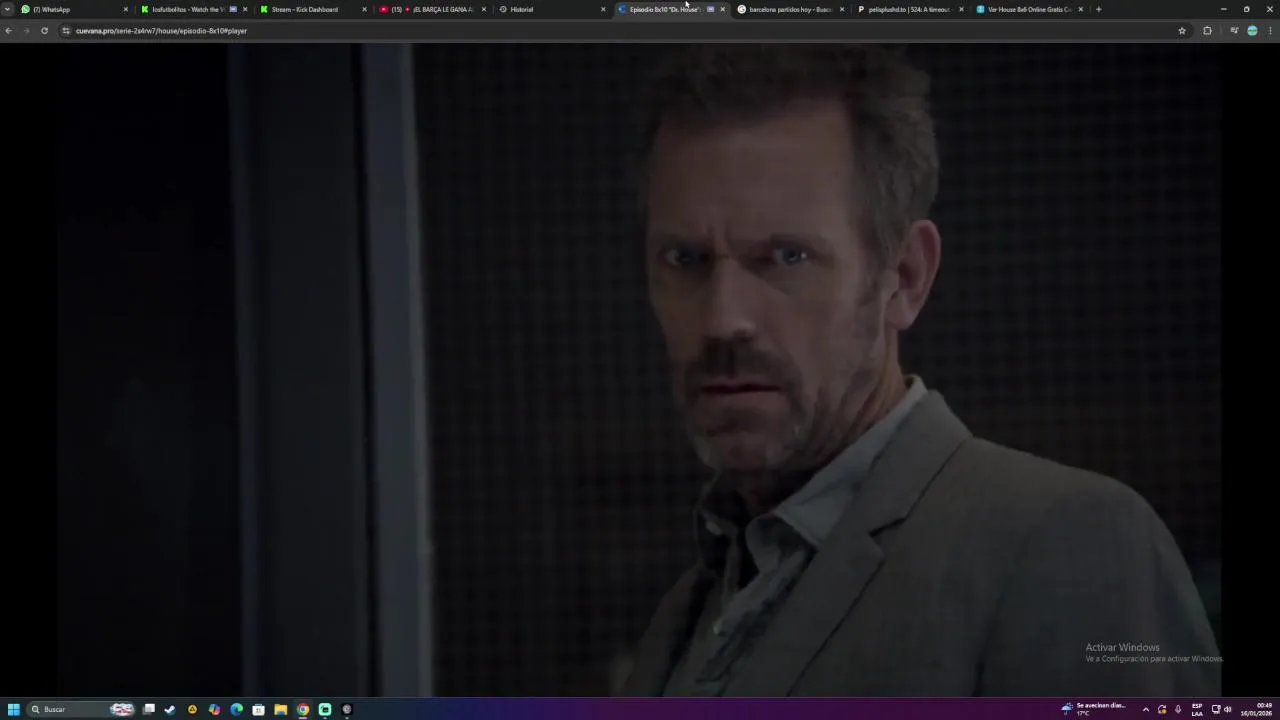Click the microphone tray icon
Screen dimensions: 1280x720
pyautogui.click(x=1178, y=709)
